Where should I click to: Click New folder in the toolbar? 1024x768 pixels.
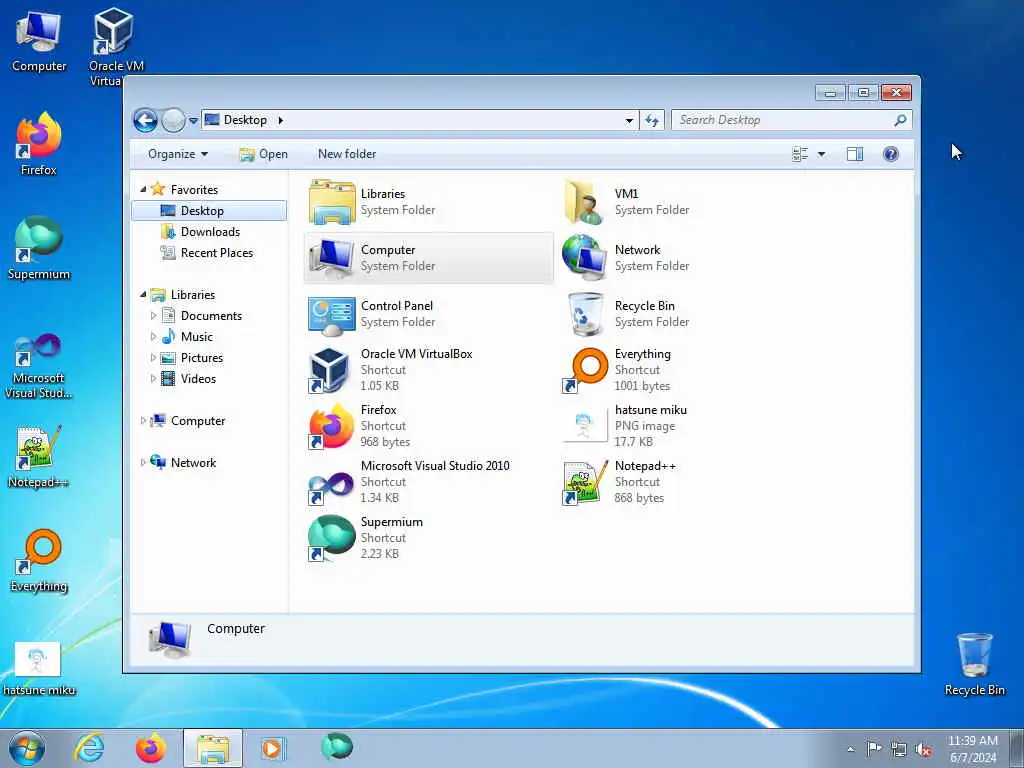[347, 154]
